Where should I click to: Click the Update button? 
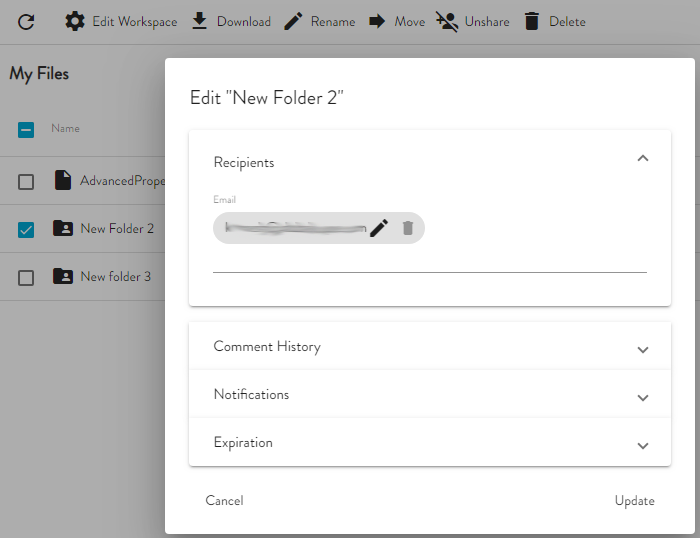634,501
